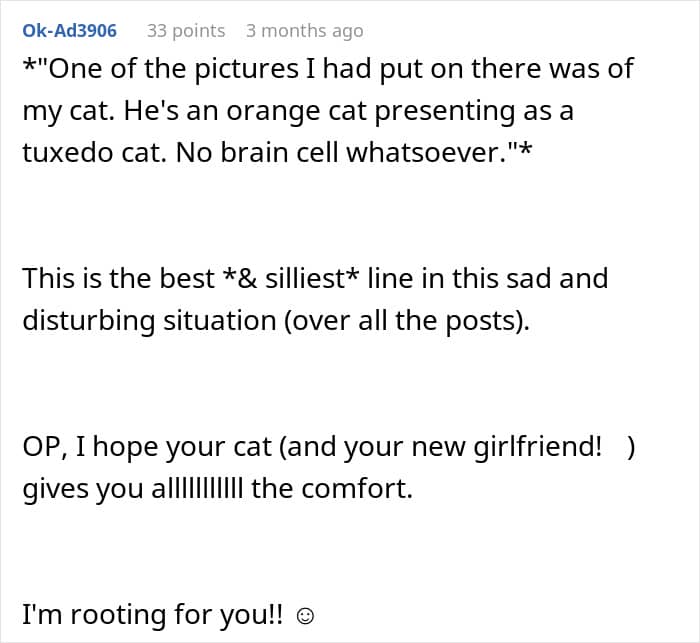Click the word "comfort"
The width and height of the screenshot is (700, 643).
click(358, 490)
